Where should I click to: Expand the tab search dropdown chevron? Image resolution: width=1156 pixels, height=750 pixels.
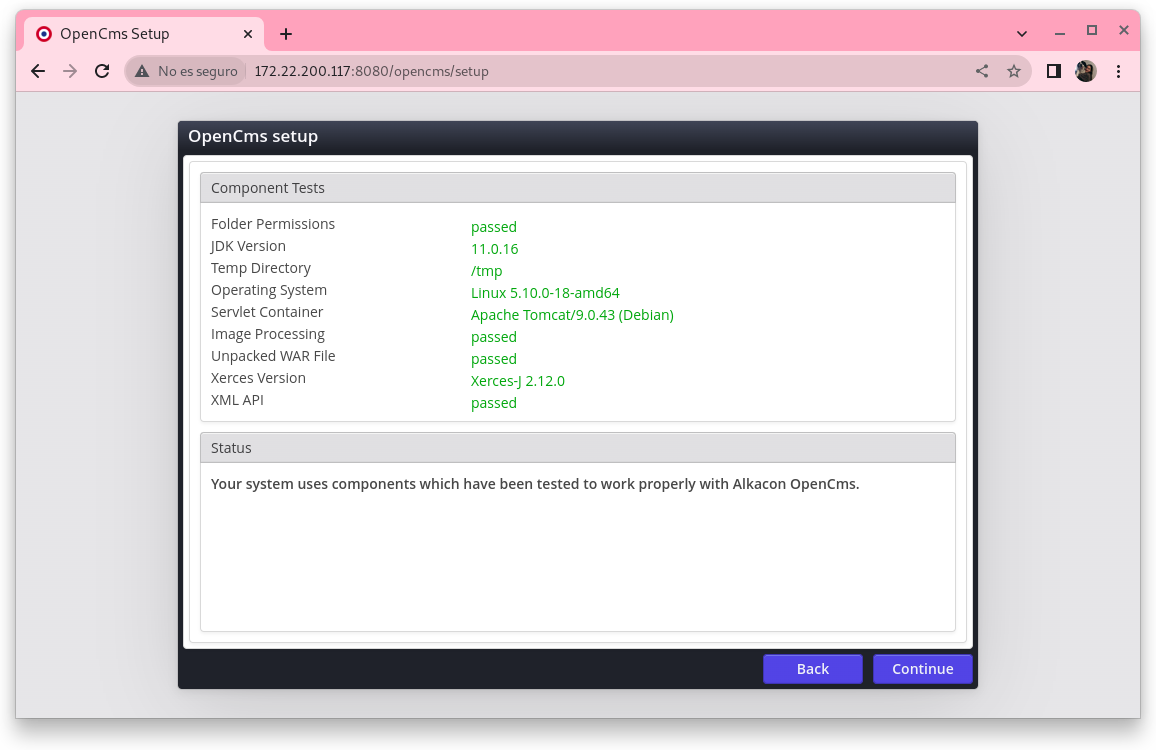pyautogui.click(x=1022, y=34)
